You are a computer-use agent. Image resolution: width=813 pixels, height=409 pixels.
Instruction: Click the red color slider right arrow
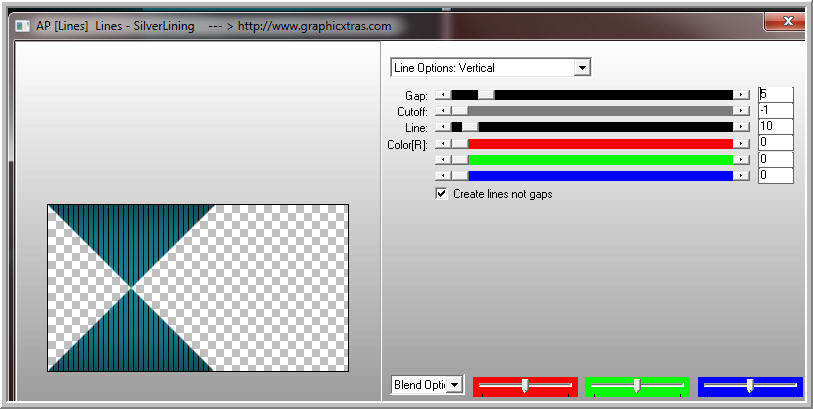point(741,144)
